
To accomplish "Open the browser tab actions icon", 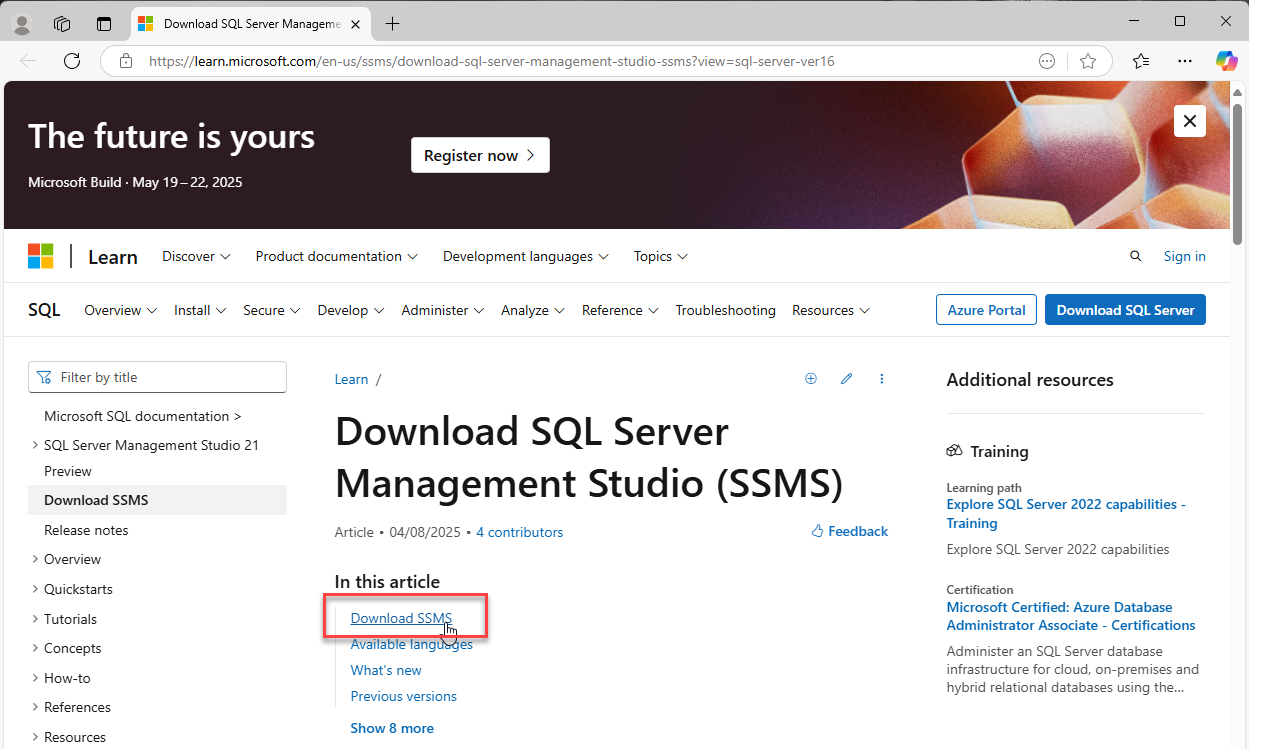I will pyautogui.click(x=104, y=23).
